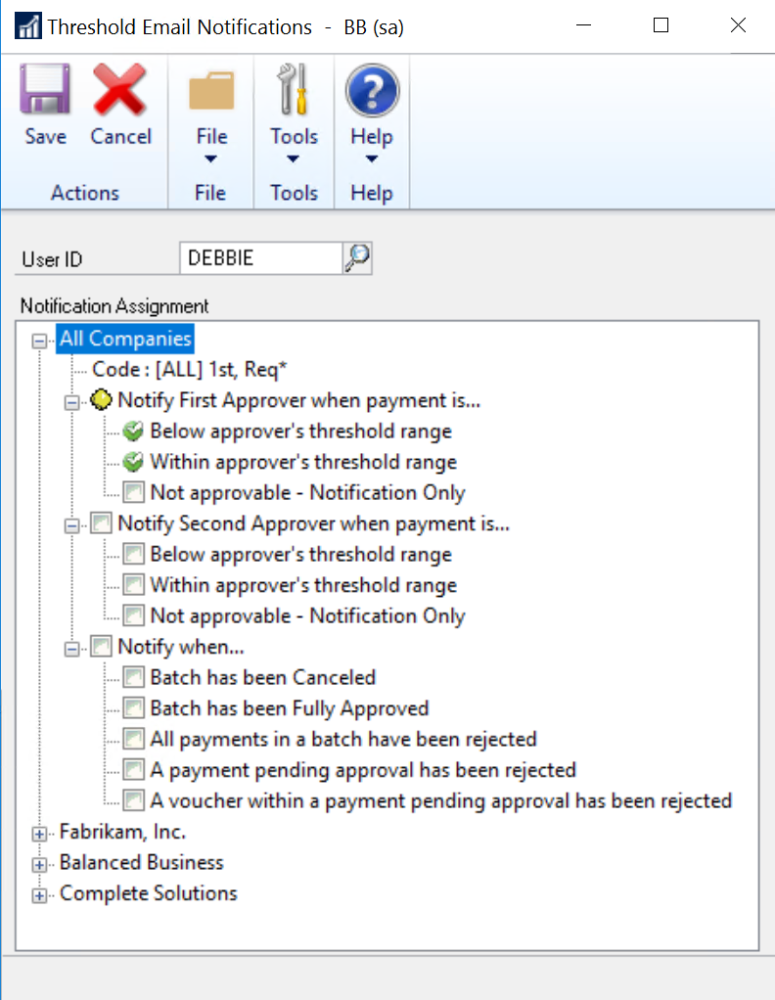775x1000 pixels.
Task: Check Batch has been Fully Approved
Action: [133, 708]
